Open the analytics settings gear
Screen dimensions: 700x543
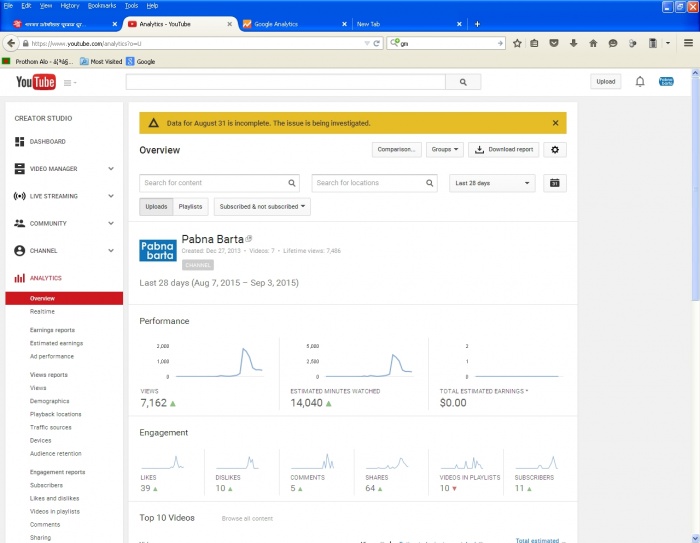pyautogui.click(x=556, y=149)
